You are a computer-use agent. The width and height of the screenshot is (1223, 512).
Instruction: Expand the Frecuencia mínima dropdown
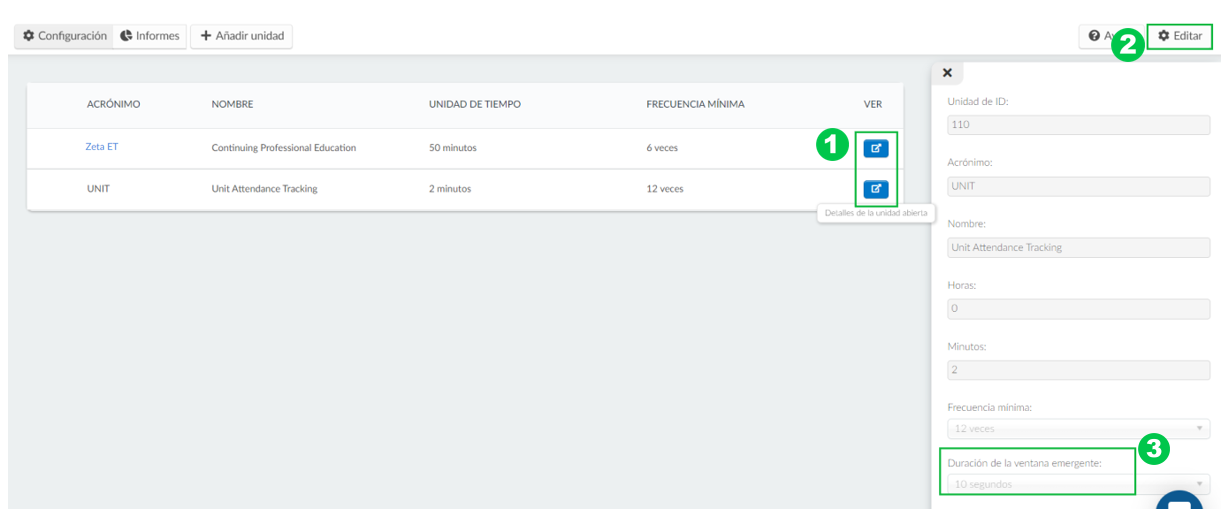[1078, 429]
